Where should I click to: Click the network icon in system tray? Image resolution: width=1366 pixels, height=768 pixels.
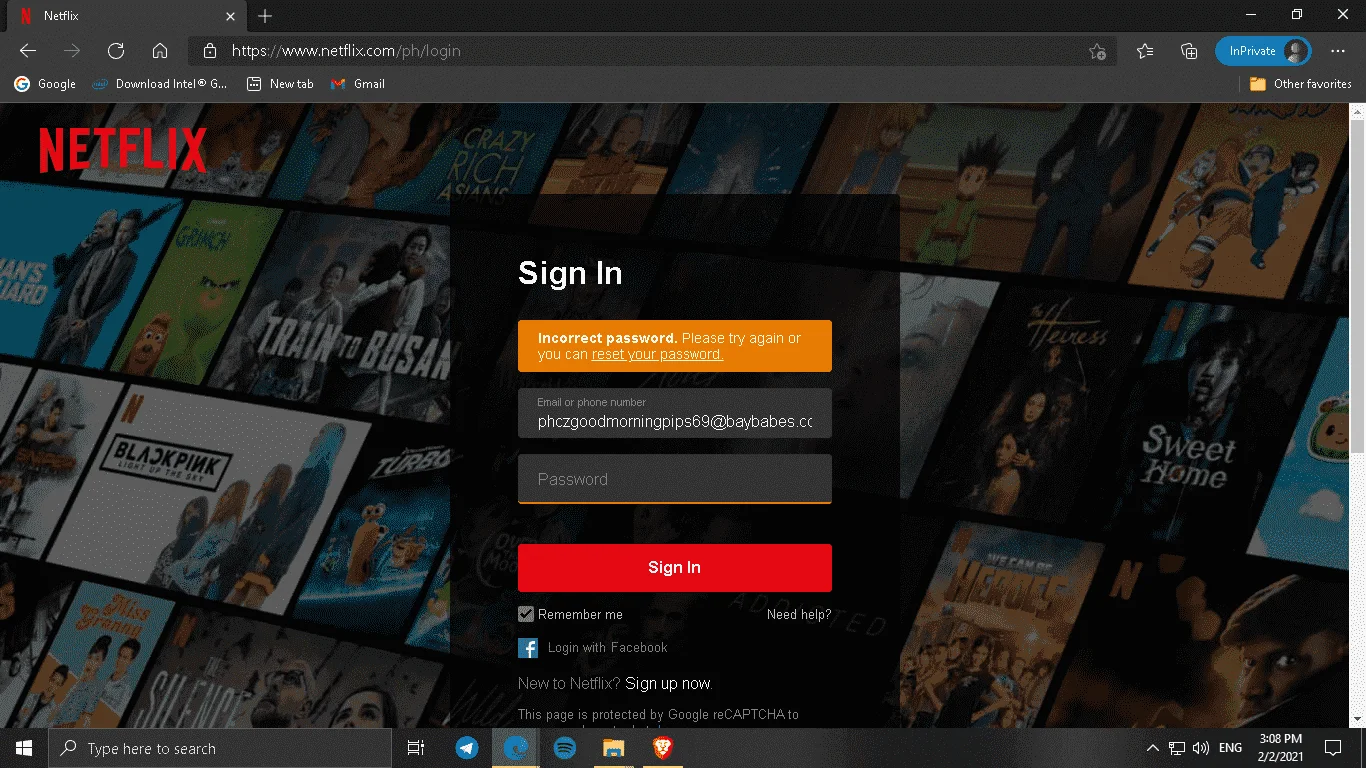coord(1177,748)
